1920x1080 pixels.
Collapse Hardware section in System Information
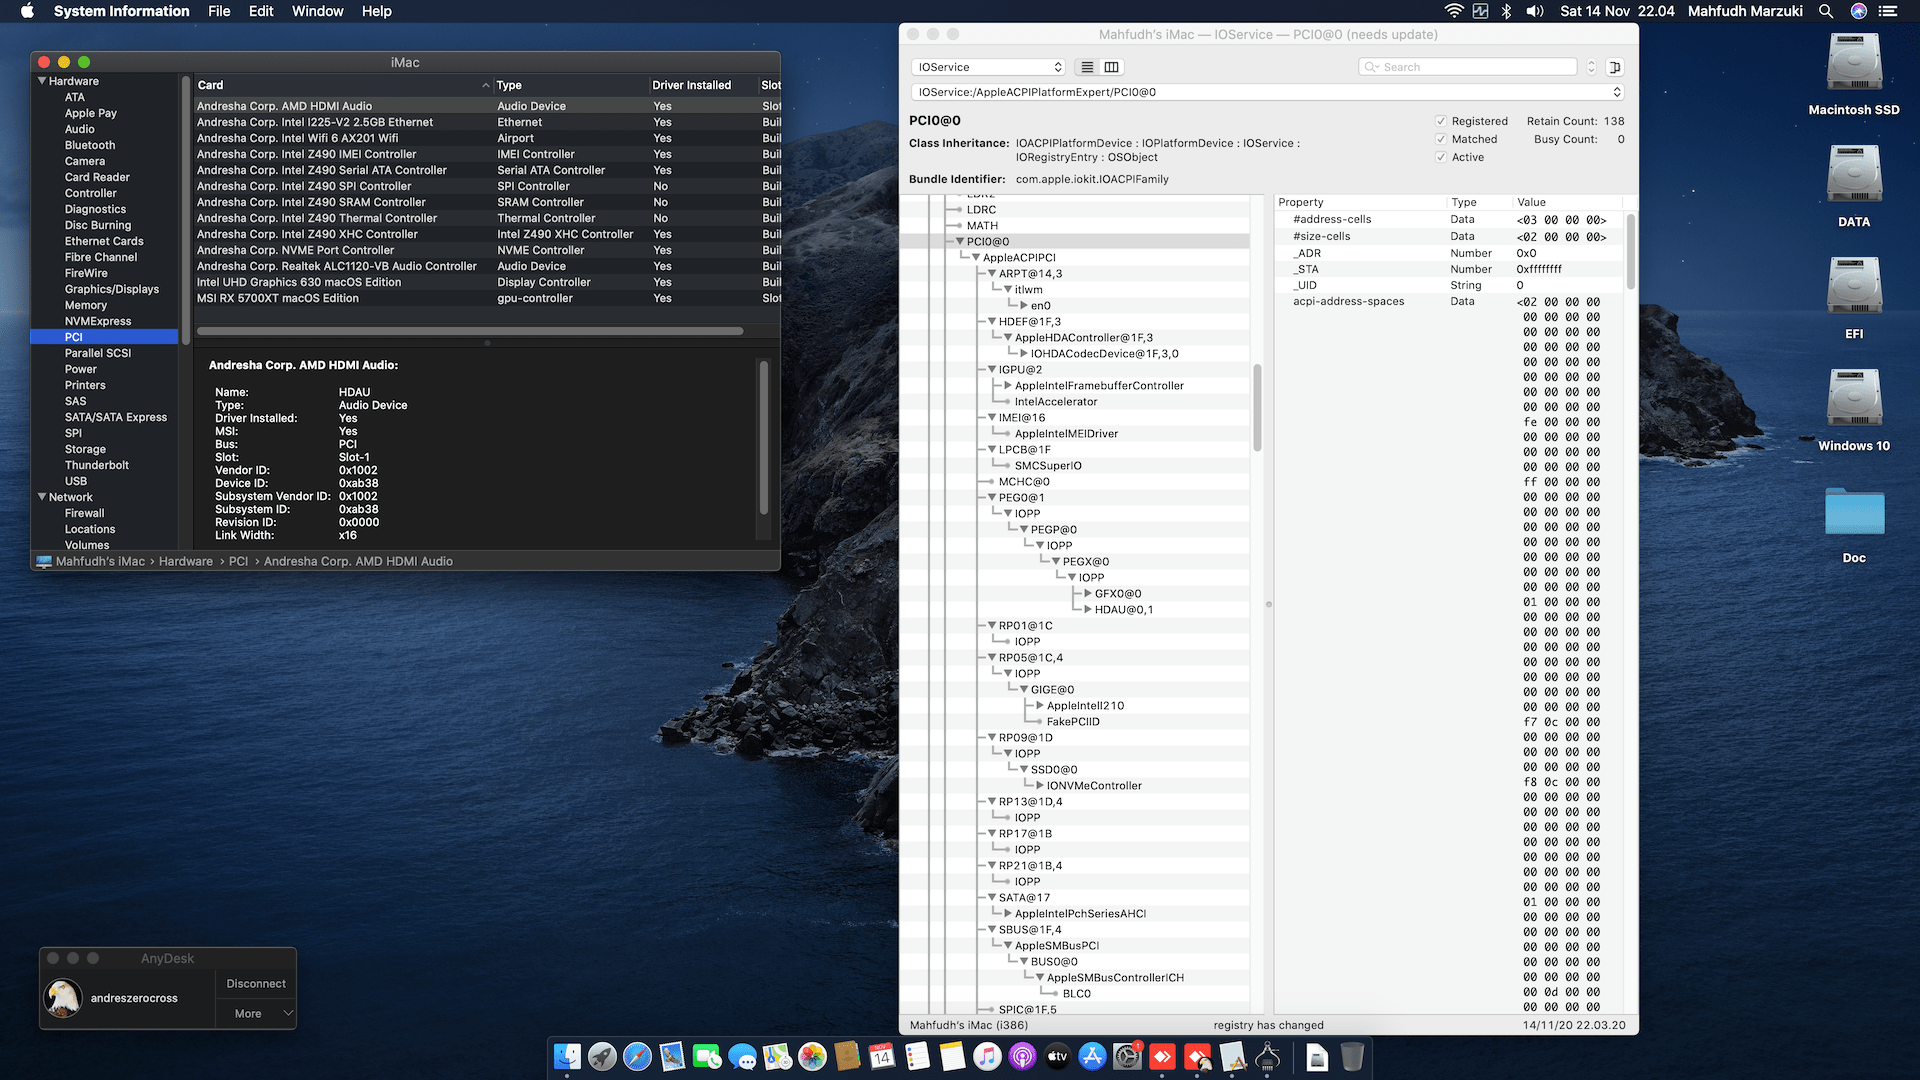point(42,81)
